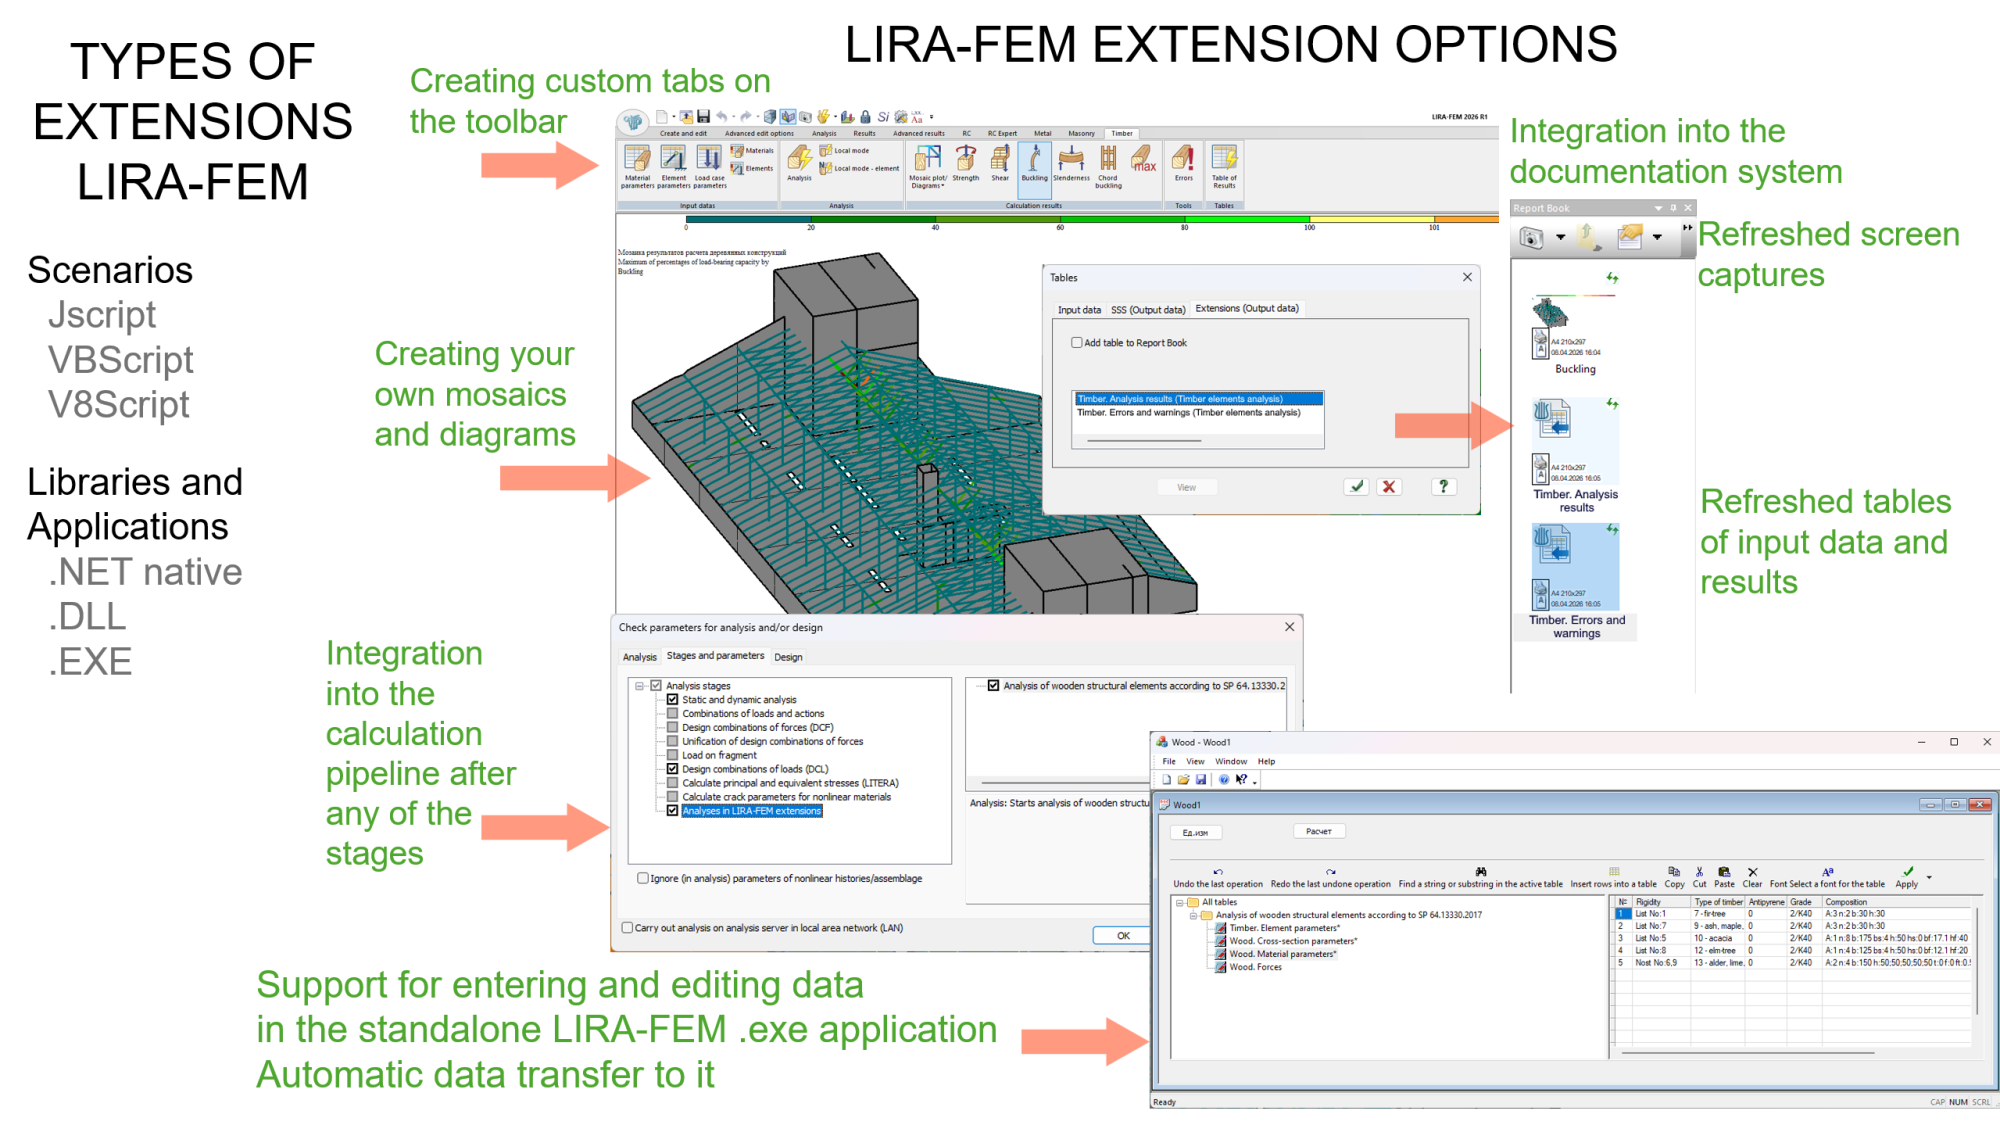Collapse the Analysis of wooden structural elements node
2000x1125 pixels.
(x=1193, y=915)
